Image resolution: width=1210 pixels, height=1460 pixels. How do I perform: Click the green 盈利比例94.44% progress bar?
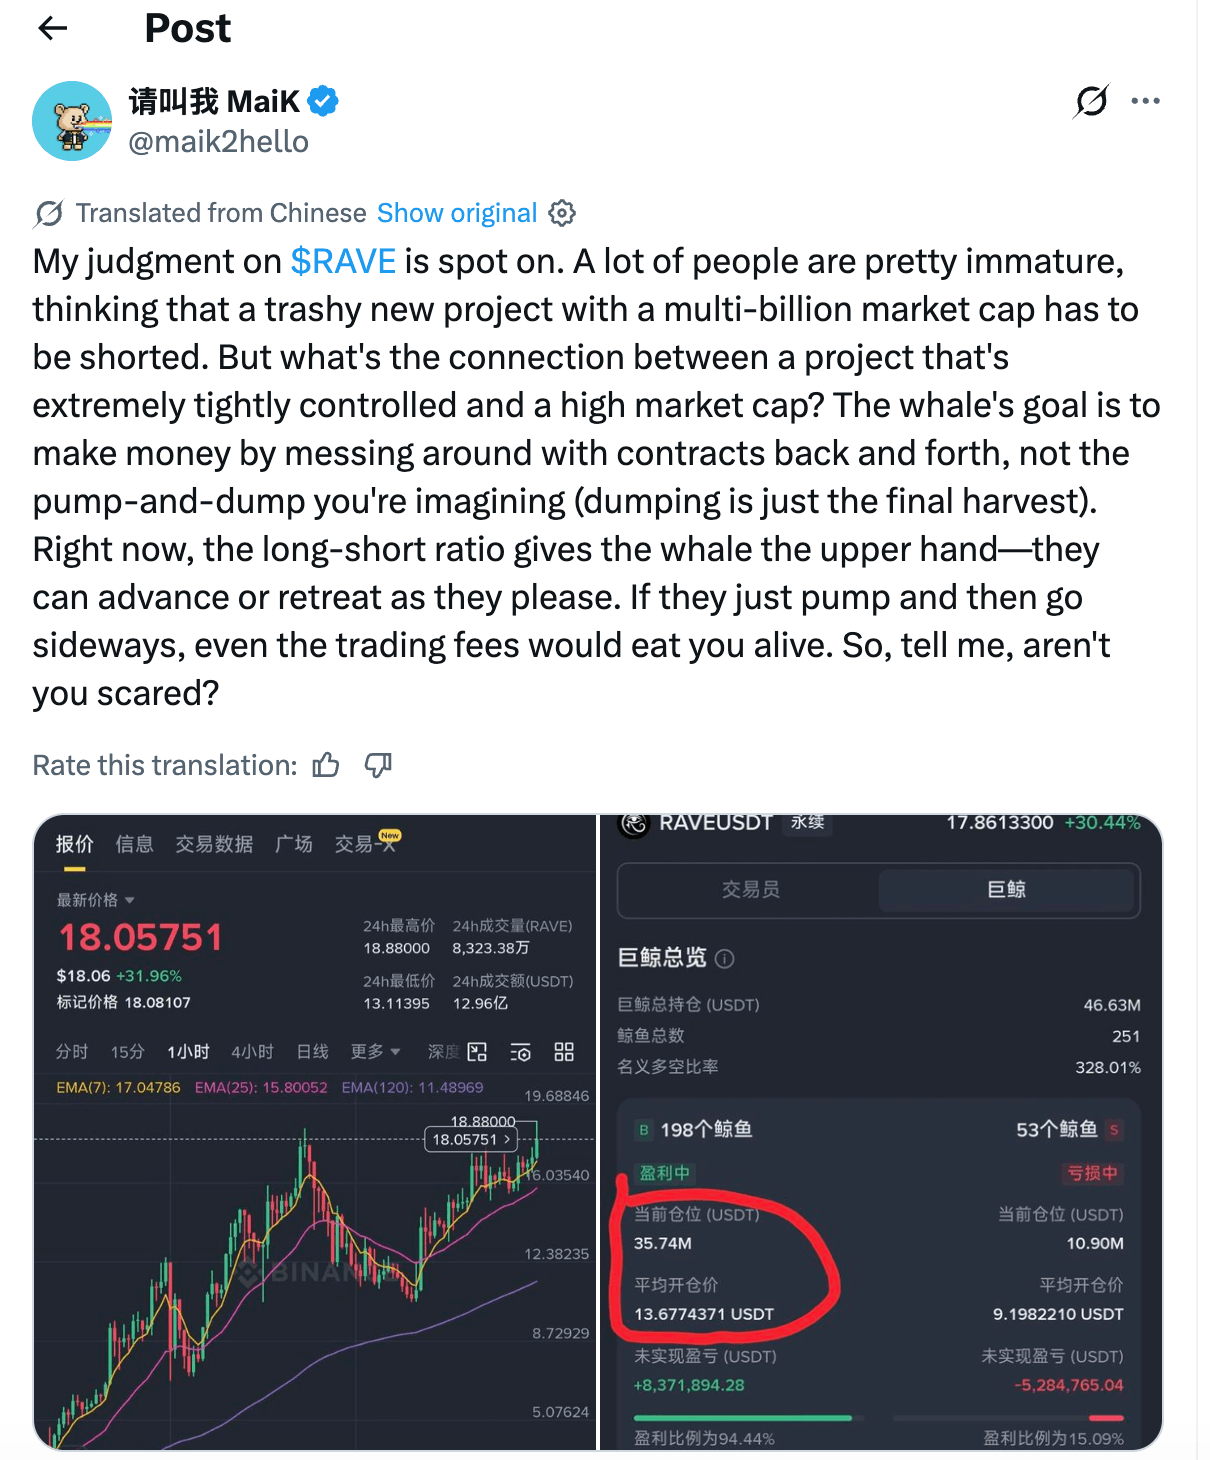point(742,1417)
